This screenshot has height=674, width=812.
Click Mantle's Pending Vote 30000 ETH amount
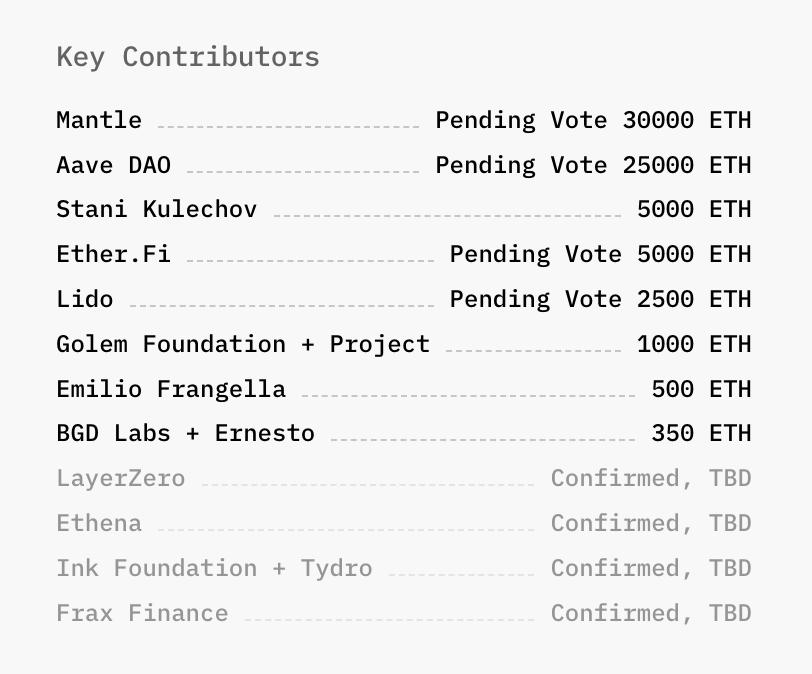click(593, 120)
